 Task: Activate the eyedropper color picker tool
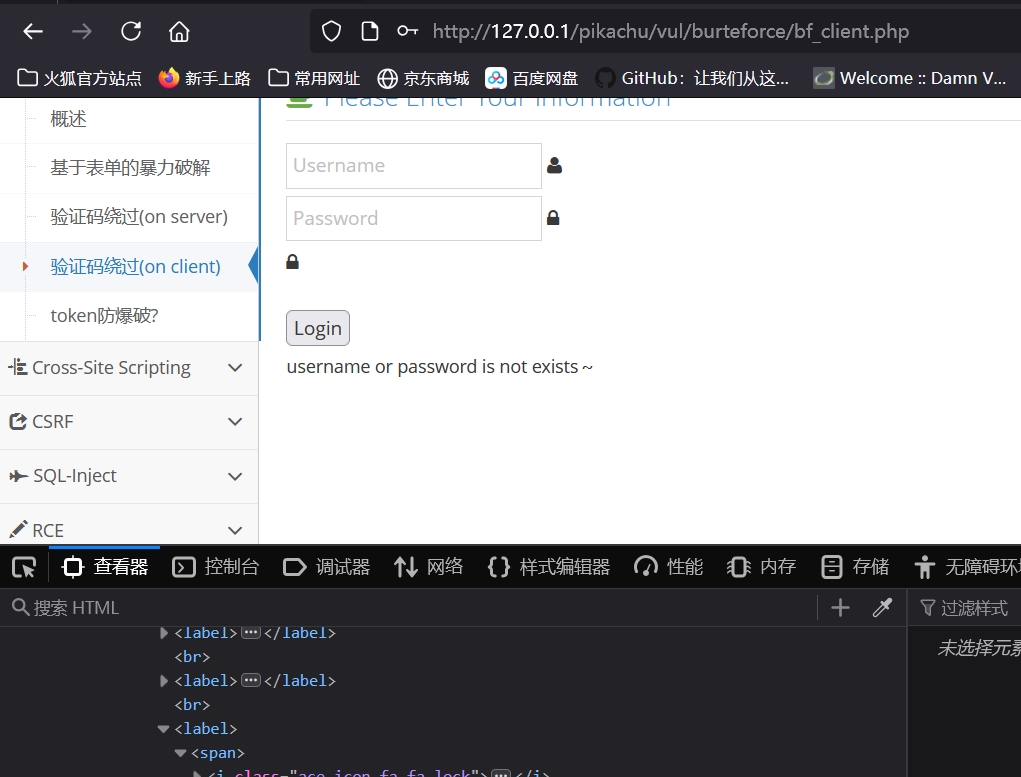882,608
